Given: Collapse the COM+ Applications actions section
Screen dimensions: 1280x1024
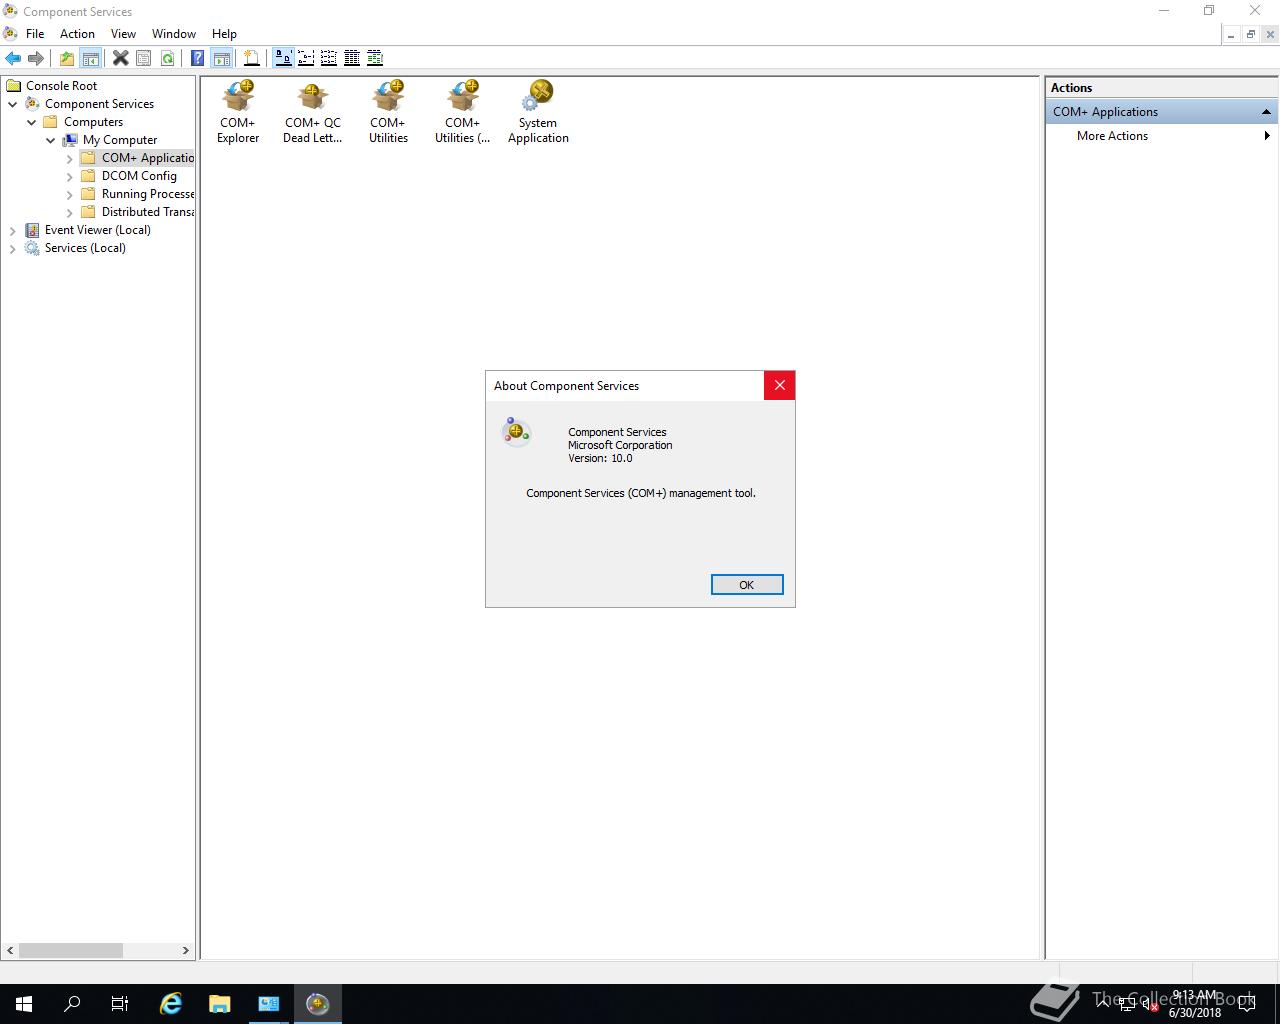Looking at the screenshot, I should point(1266,112).
